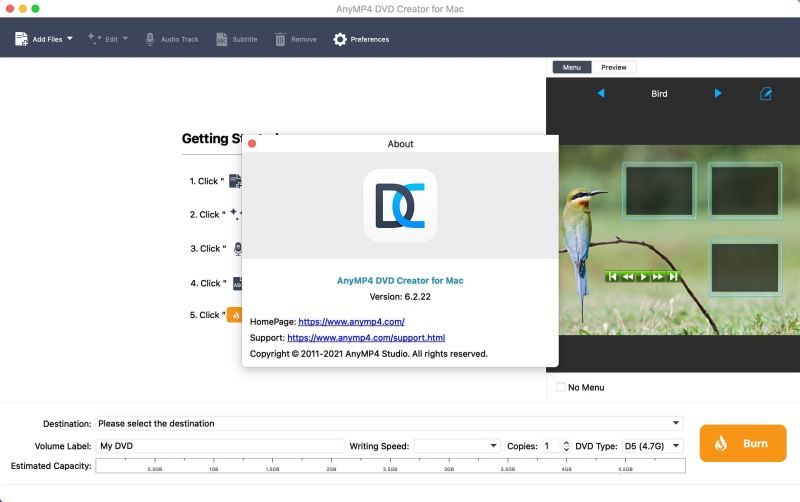Click the Edit icon in step 2
This screenshot has width=800, height=502.
pos(236,214)
